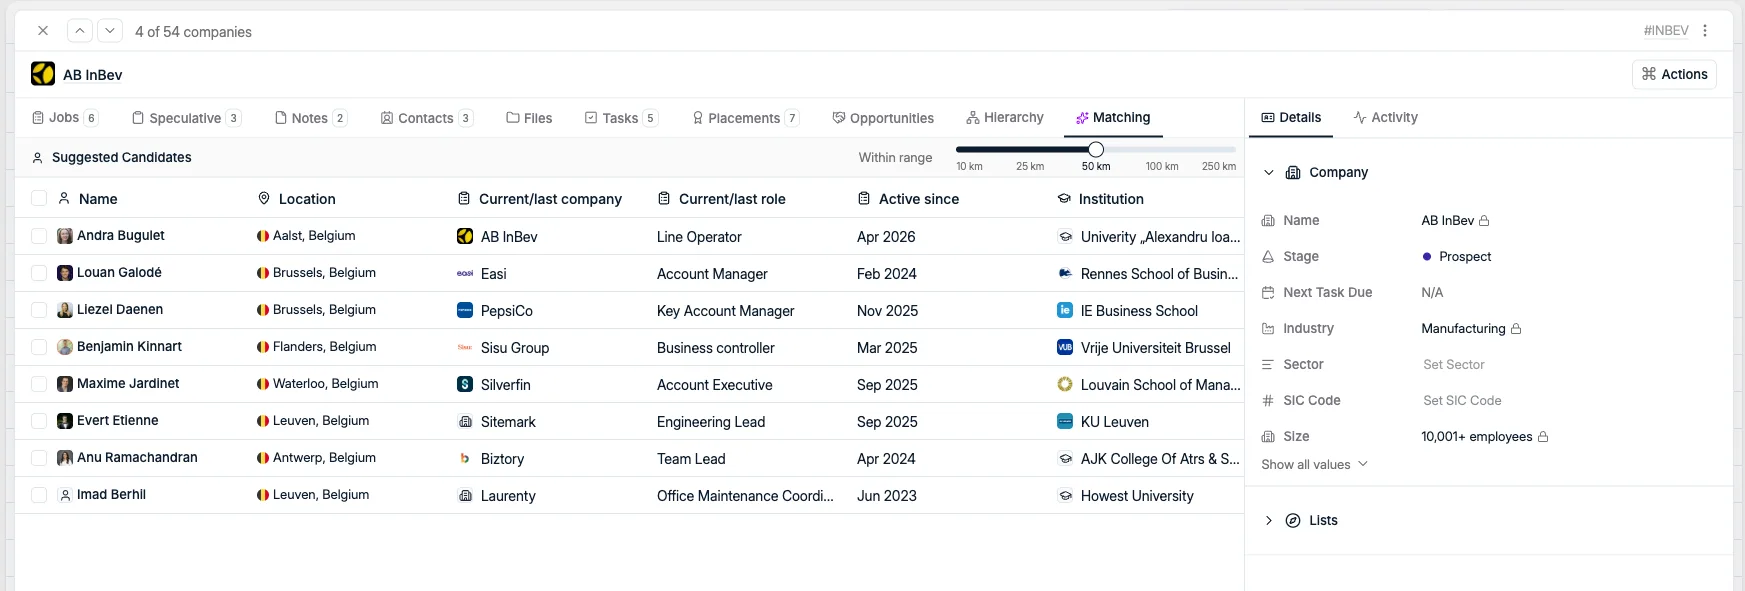Image resolution: width=1745 pixels, height=591 pixels.
Task: Click the Silverfin company logo
Action: (465, 384)
